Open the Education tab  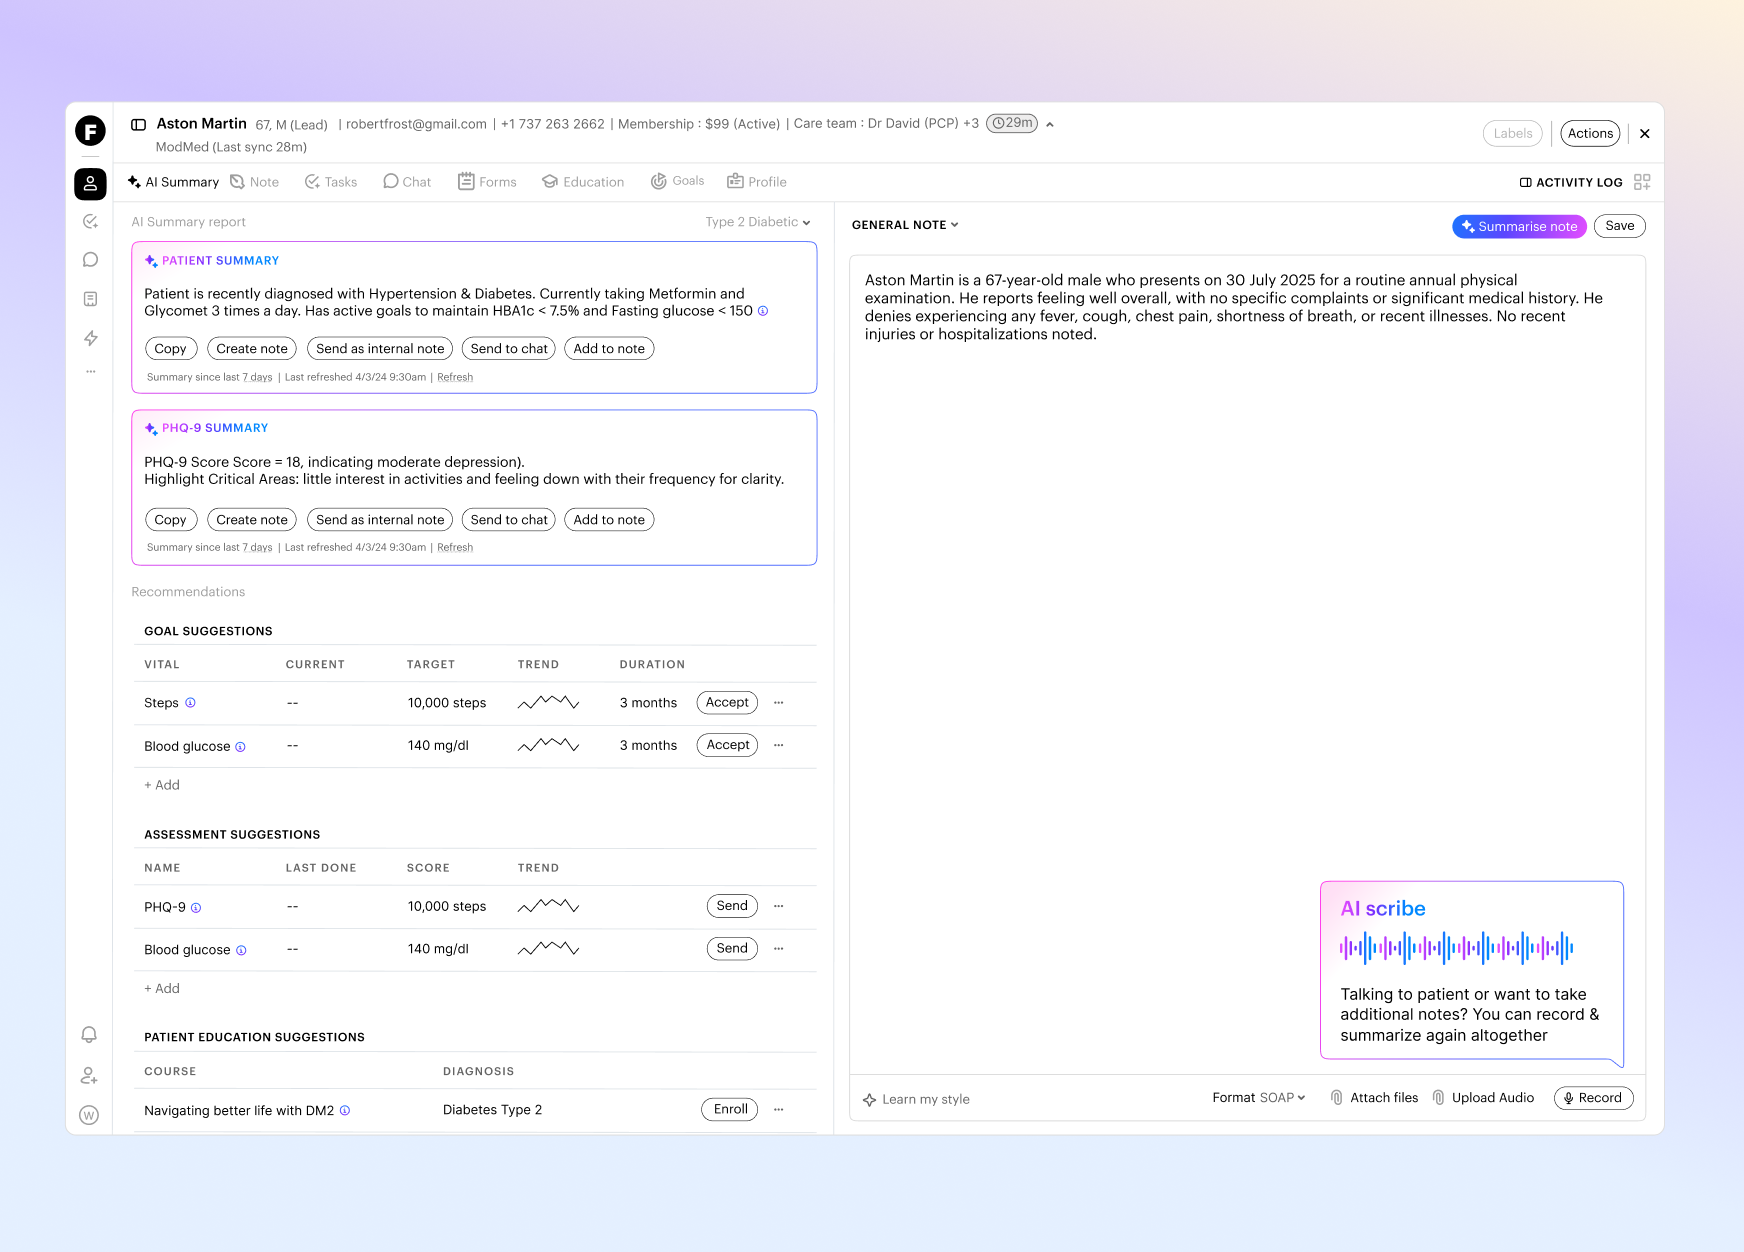(x=583, y=182)
